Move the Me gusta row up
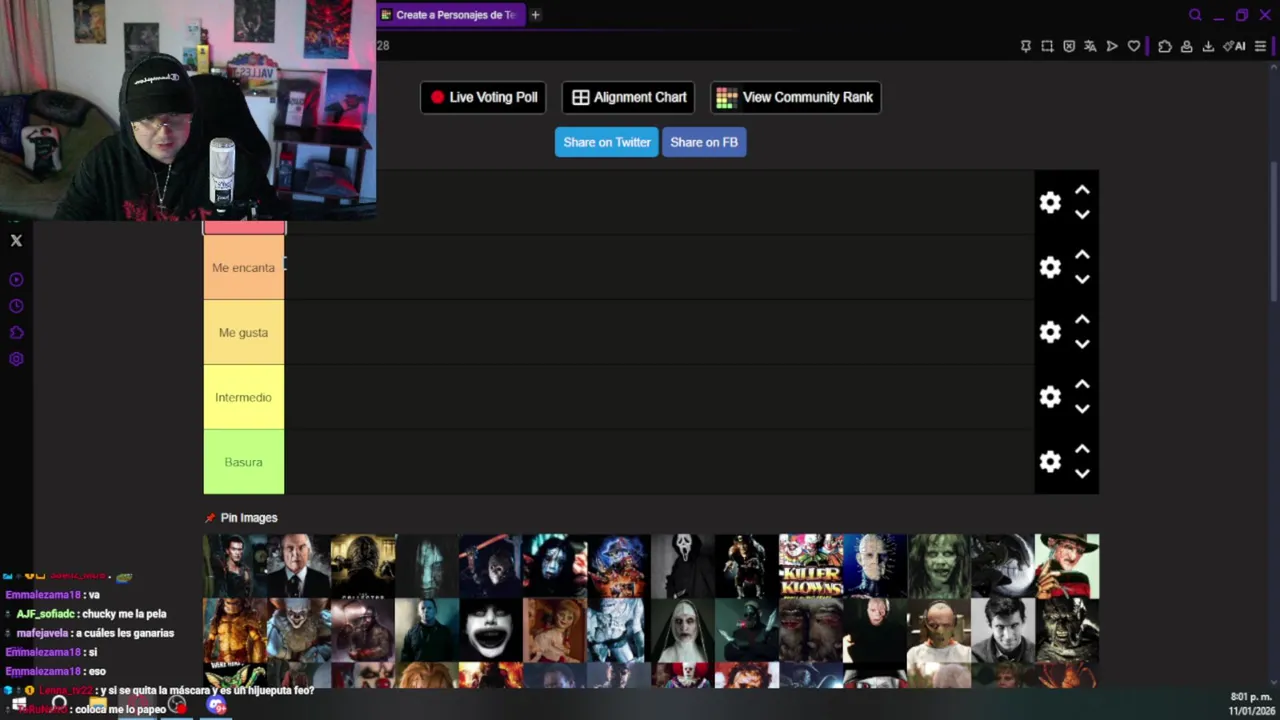1280x720 pixels. pyautogui.click(x=1082, y=320)
